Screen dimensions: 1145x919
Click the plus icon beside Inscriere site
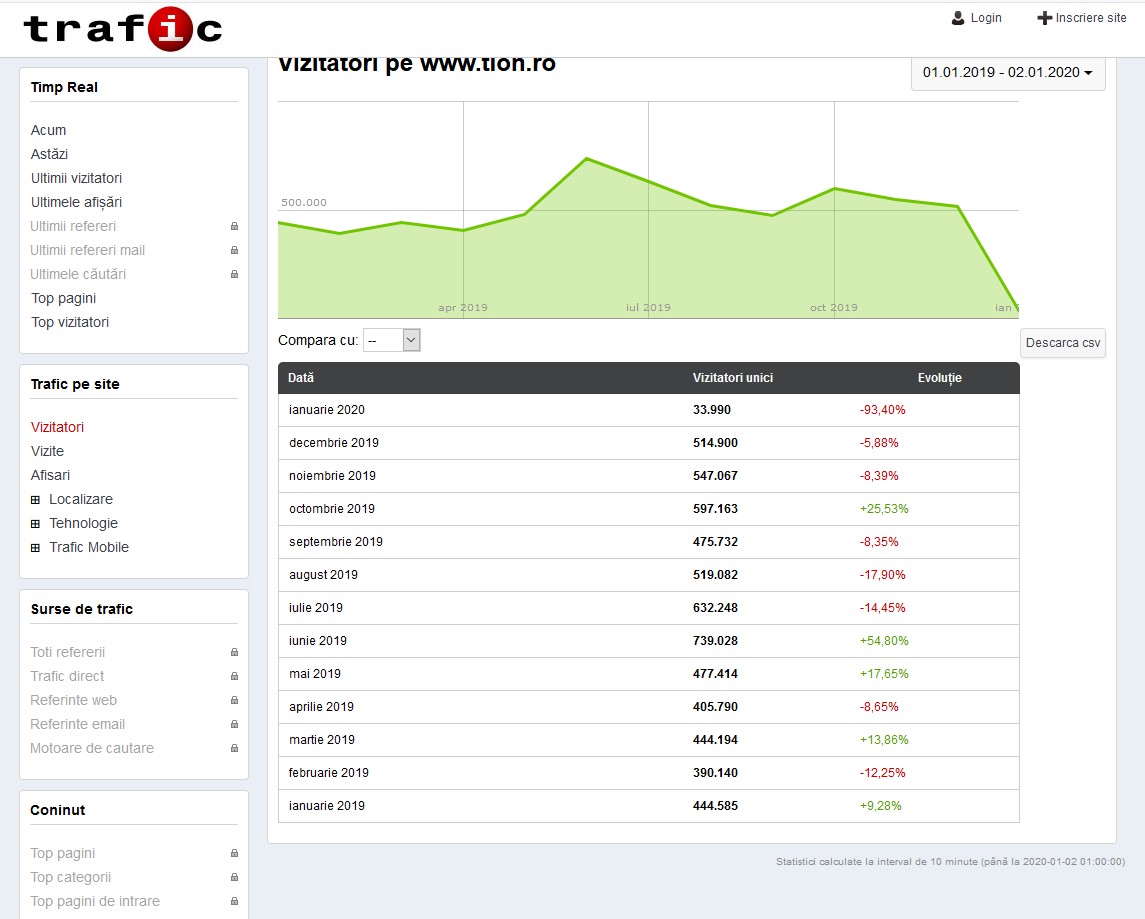click(1045, 18)
